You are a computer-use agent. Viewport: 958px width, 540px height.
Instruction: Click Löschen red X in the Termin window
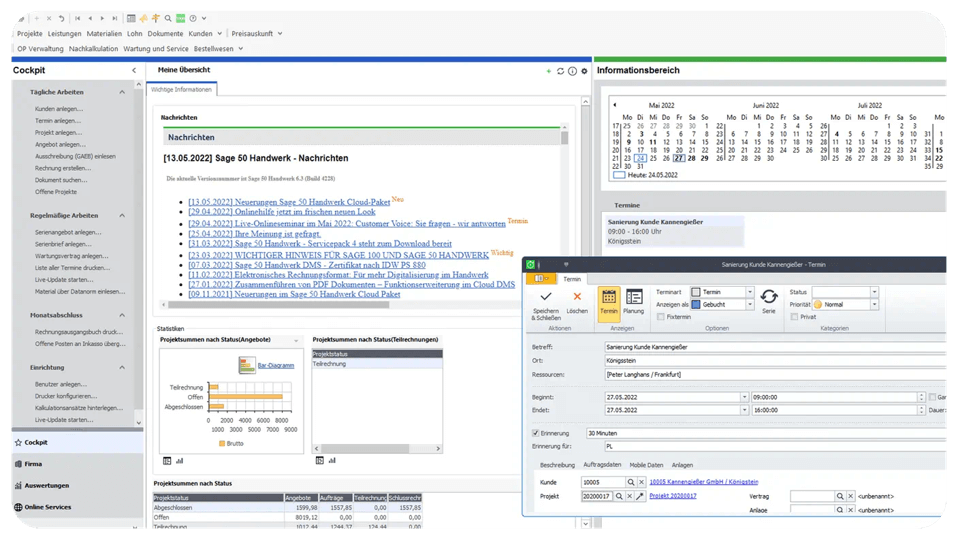(x=577, y=303)
